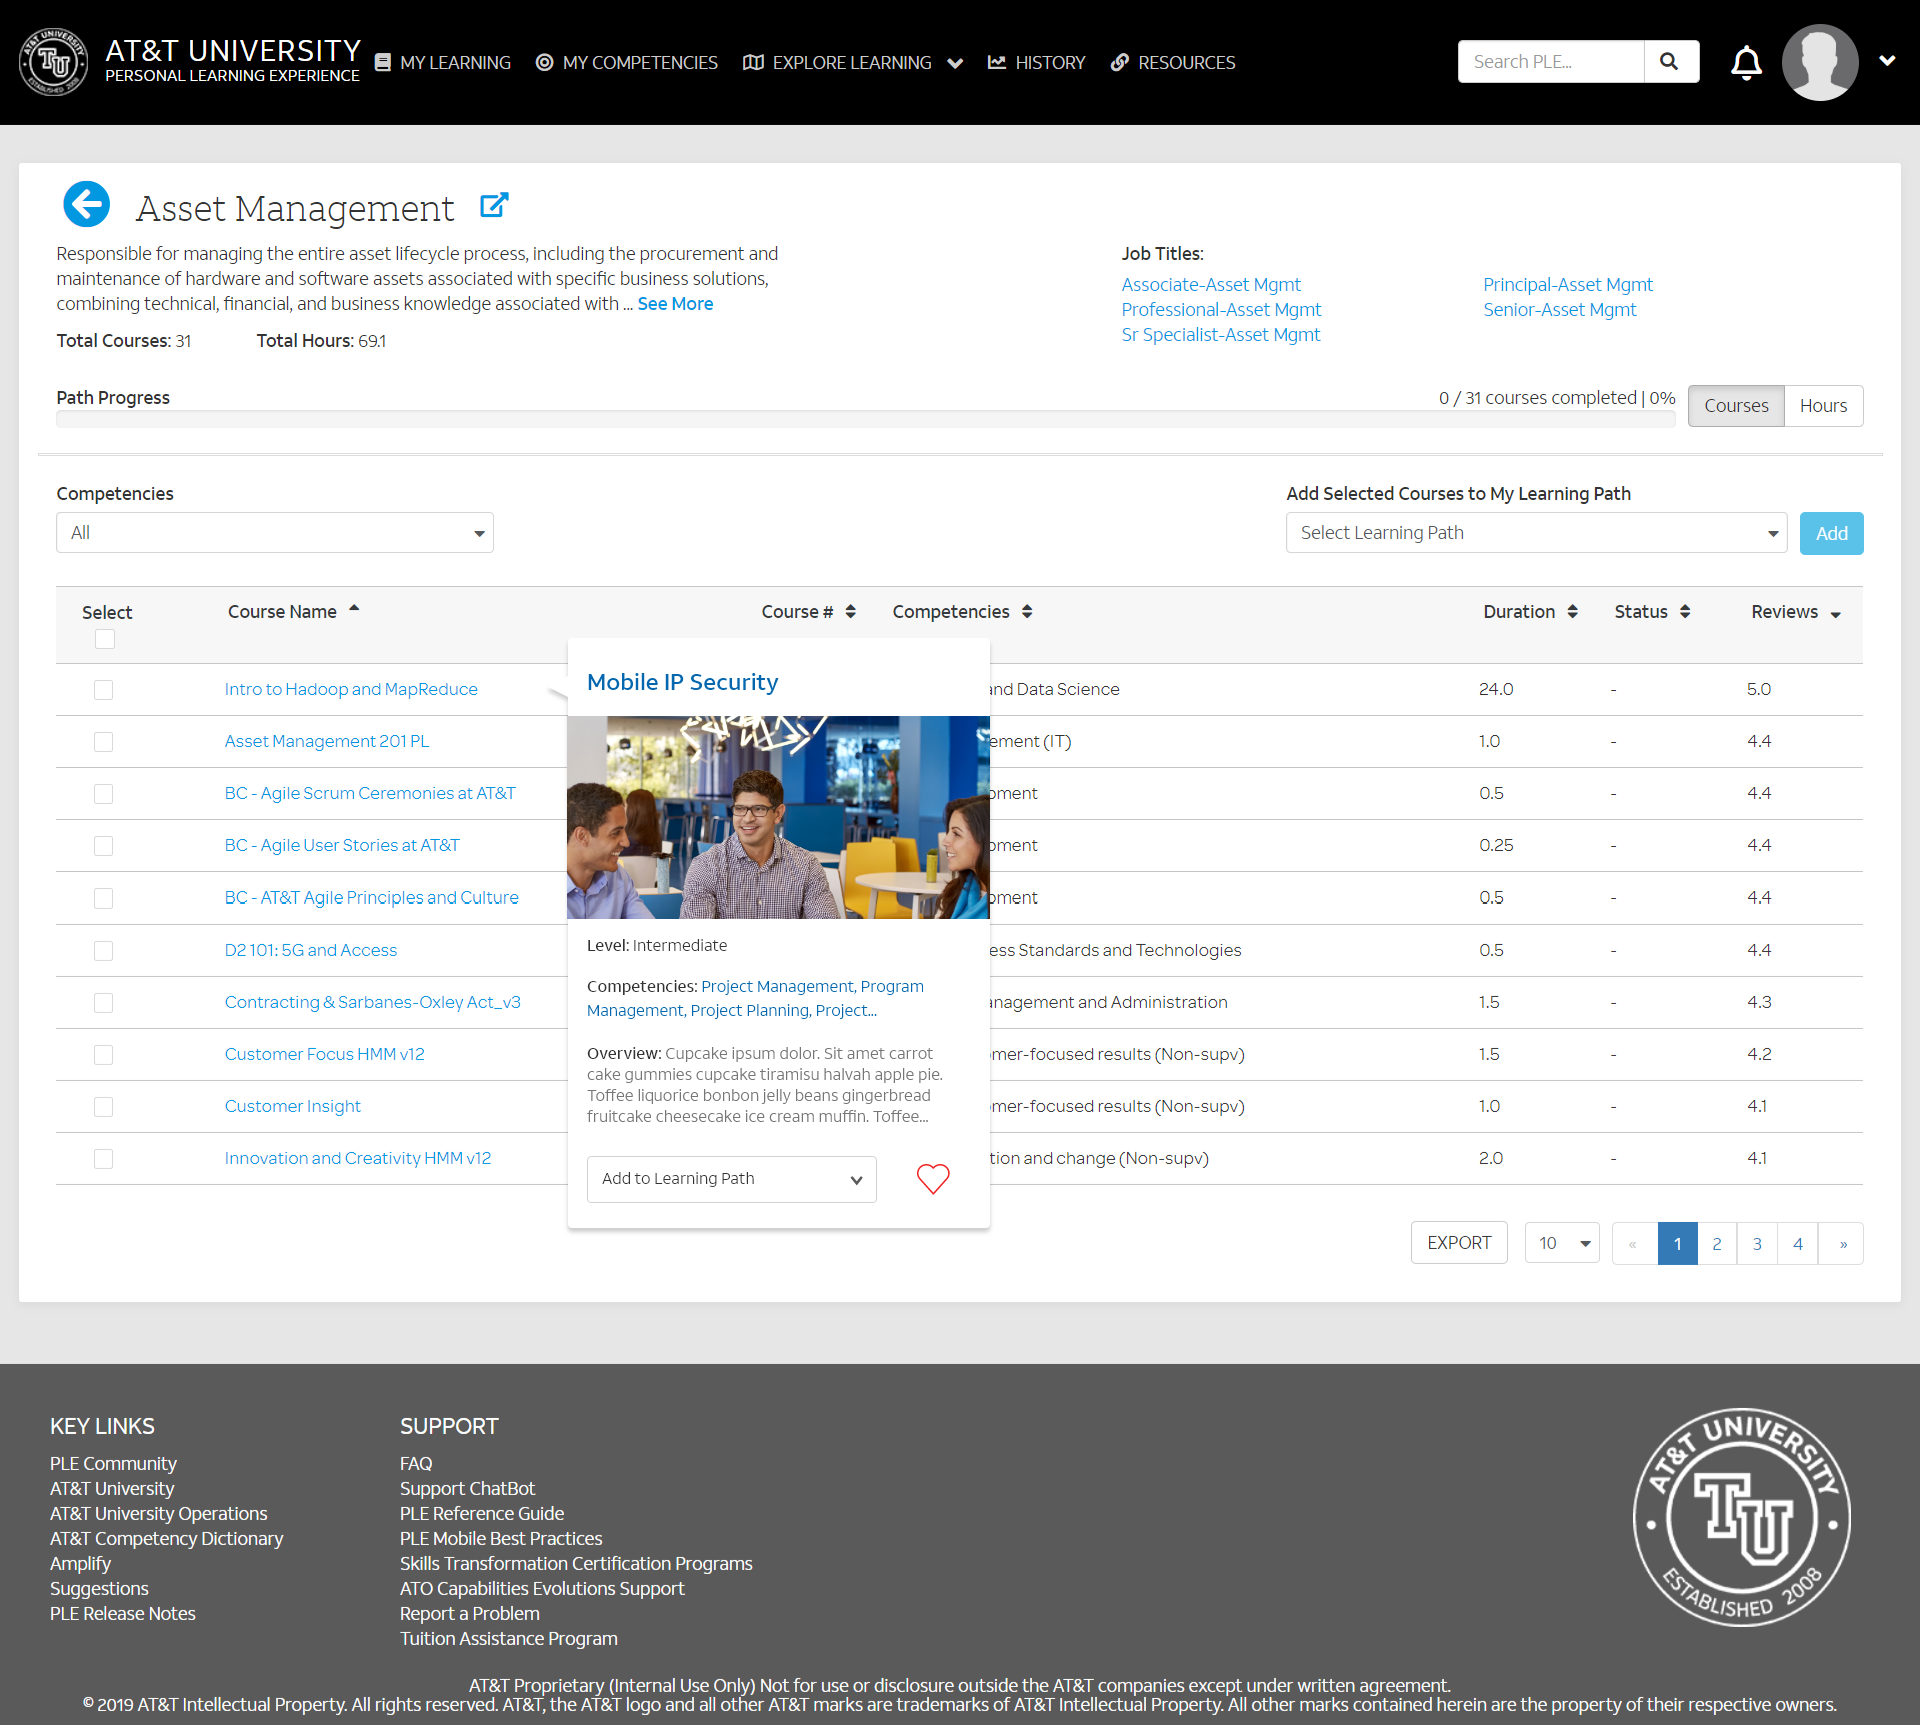Screen dimensions: 1920x1725
Task: Open Add to Learning Path dropdown in popup
Action: (731, 1179)
